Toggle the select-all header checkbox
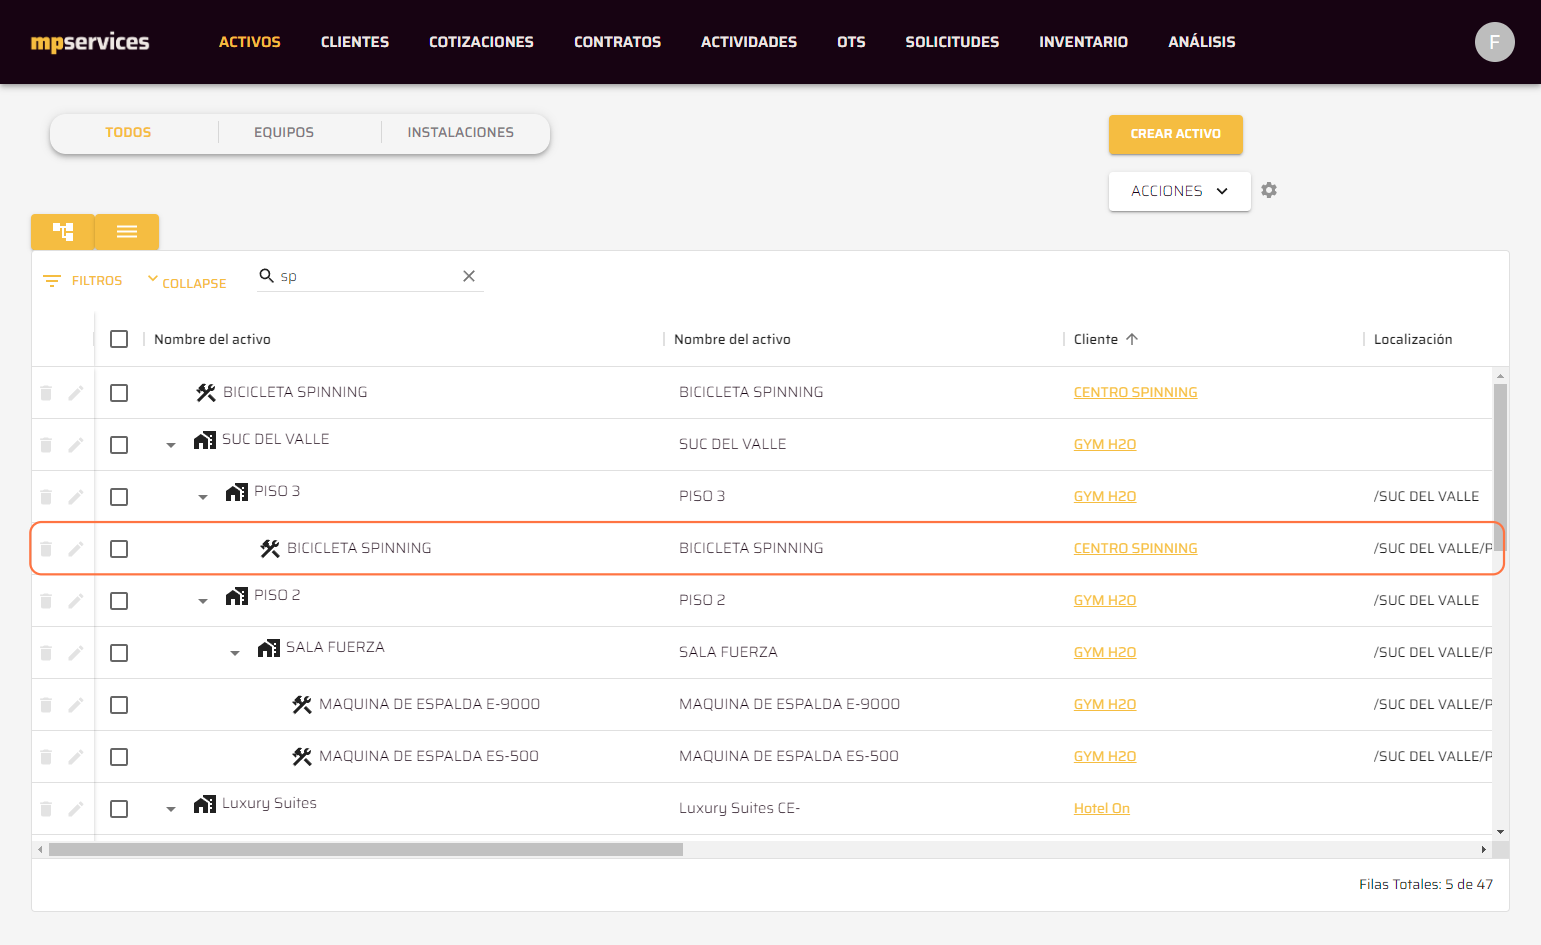Screen dimensions: 1541x945 coord(119,339)
